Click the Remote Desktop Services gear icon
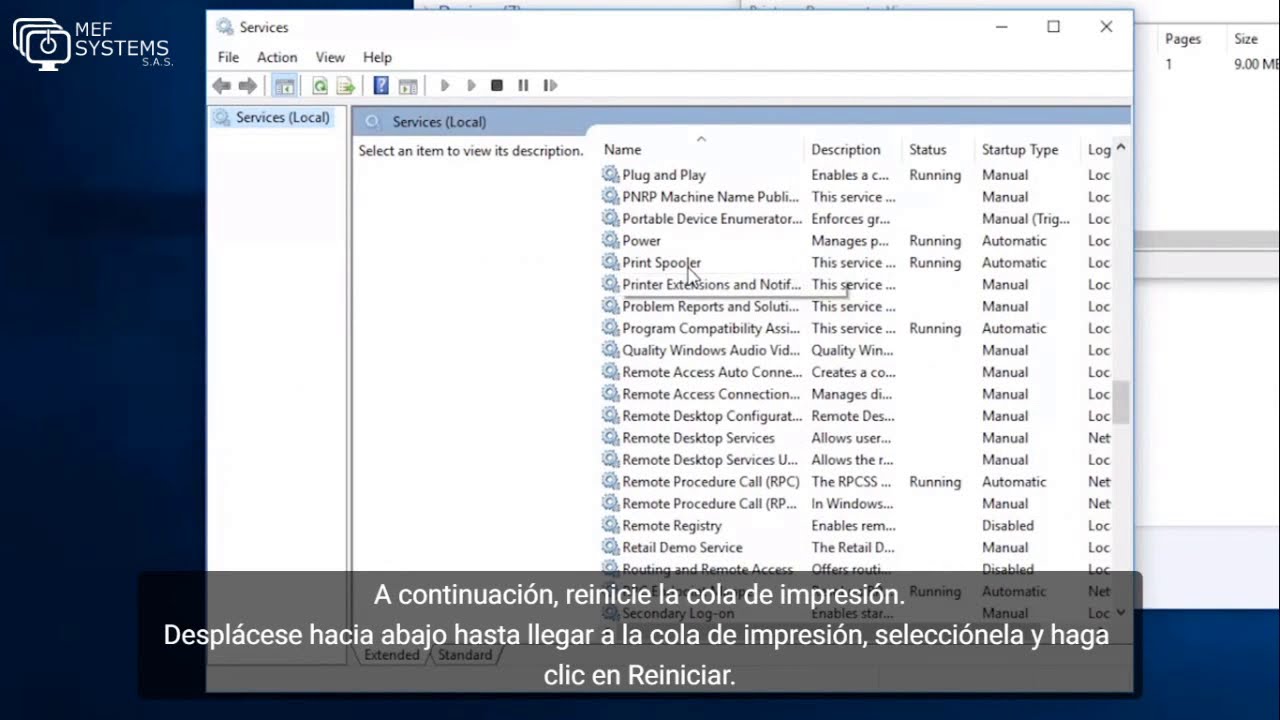 [x=610, y=437]
